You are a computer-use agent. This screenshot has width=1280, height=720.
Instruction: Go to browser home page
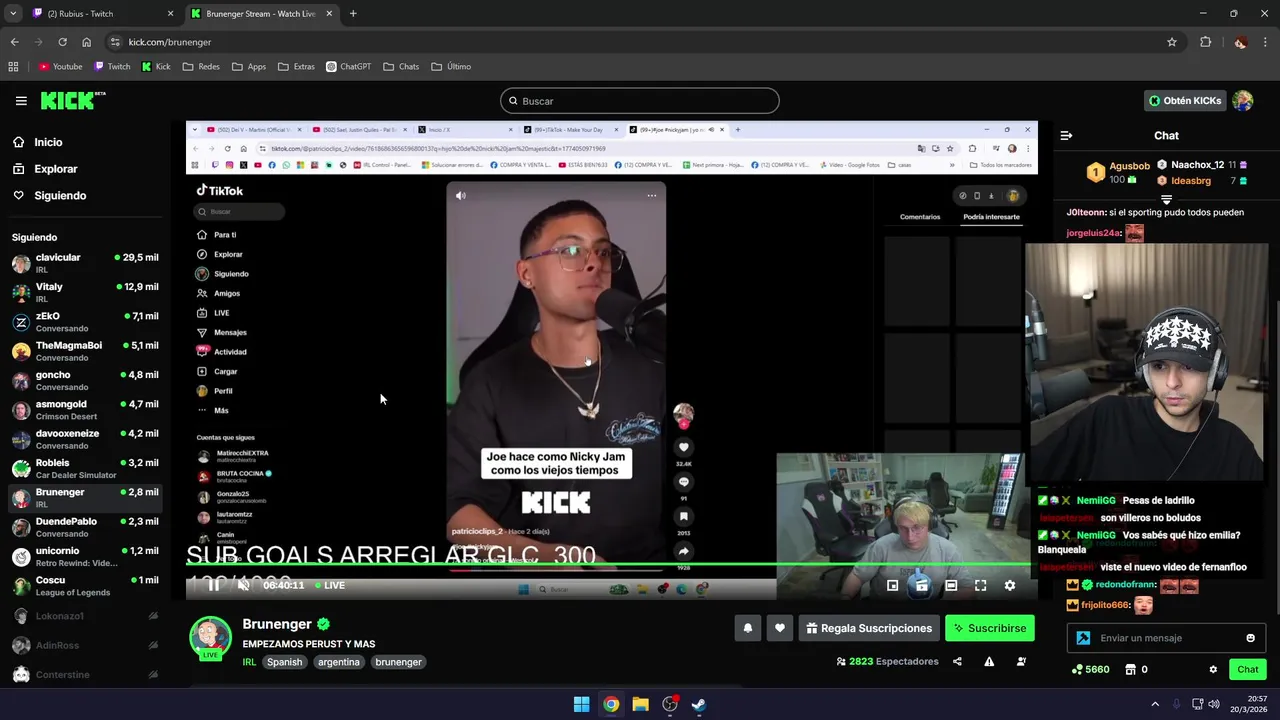click(86, 42)
